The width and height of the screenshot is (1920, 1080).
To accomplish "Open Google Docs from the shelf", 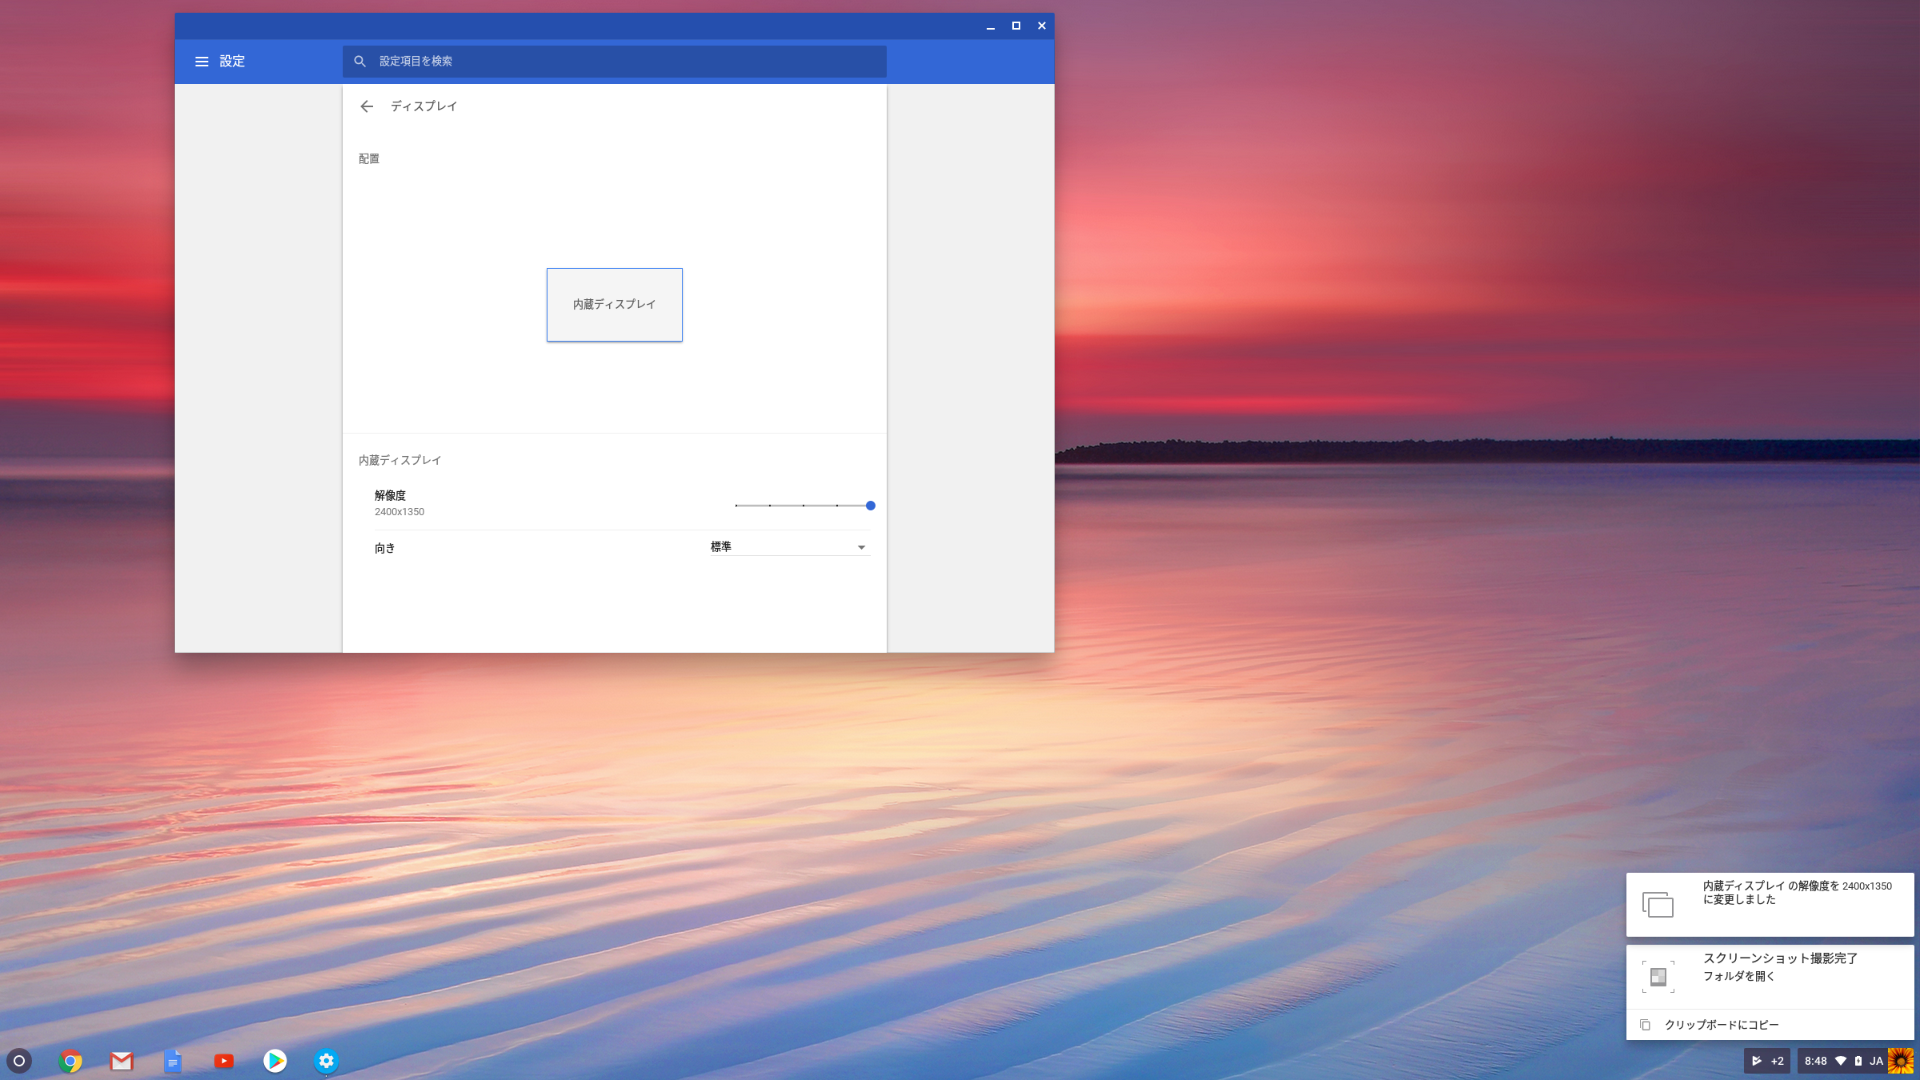I will pos(173,1061).
